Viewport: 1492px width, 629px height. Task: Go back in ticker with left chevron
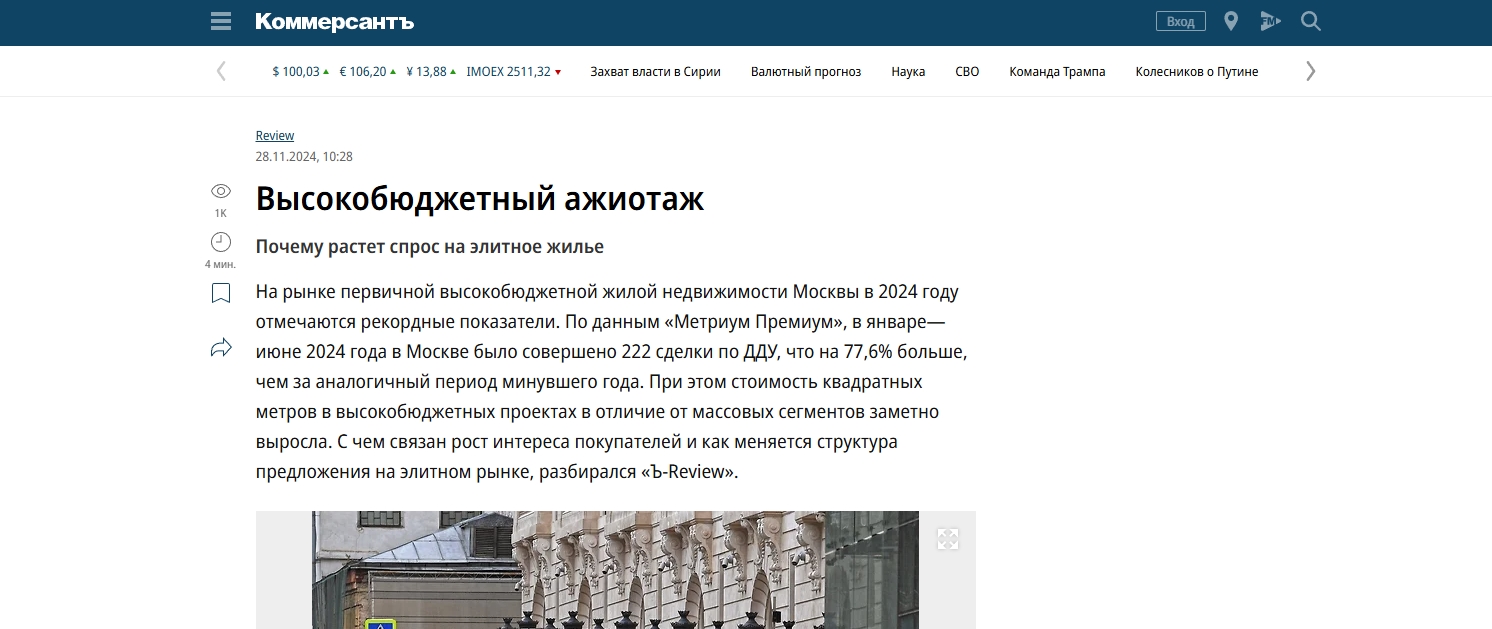[221, 71]
